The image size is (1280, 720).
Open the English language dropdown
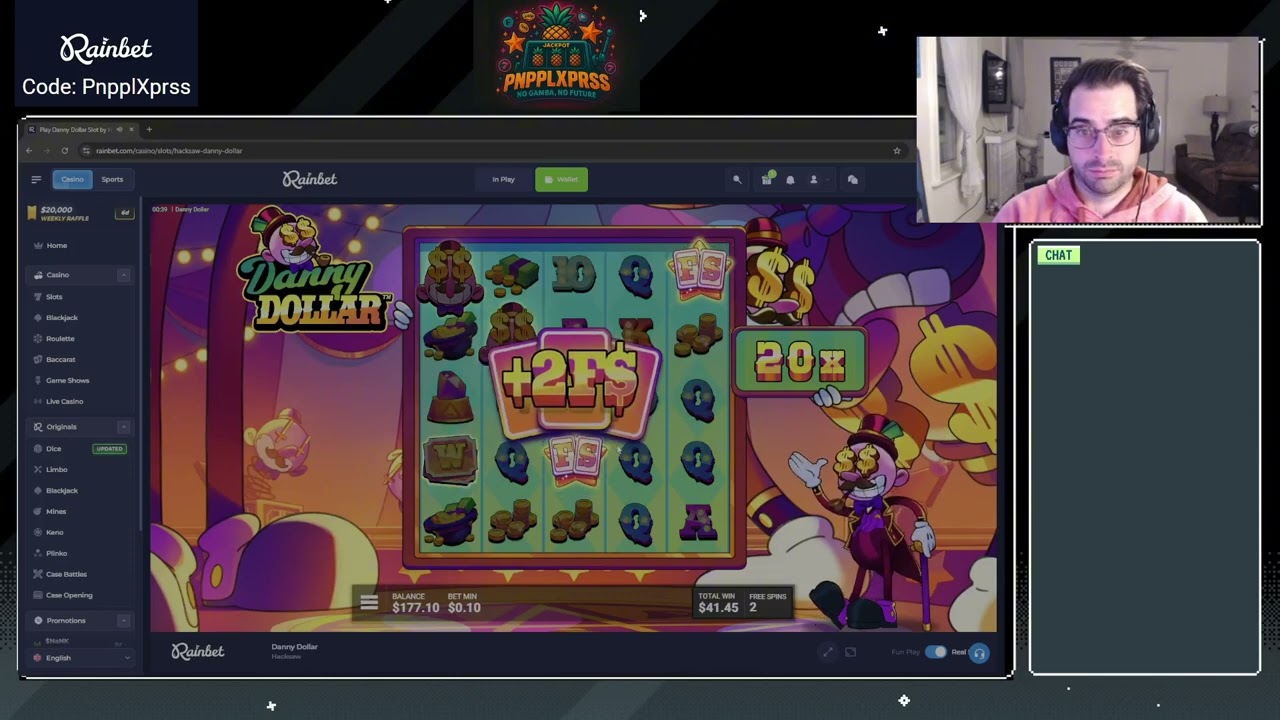(81, 658)
